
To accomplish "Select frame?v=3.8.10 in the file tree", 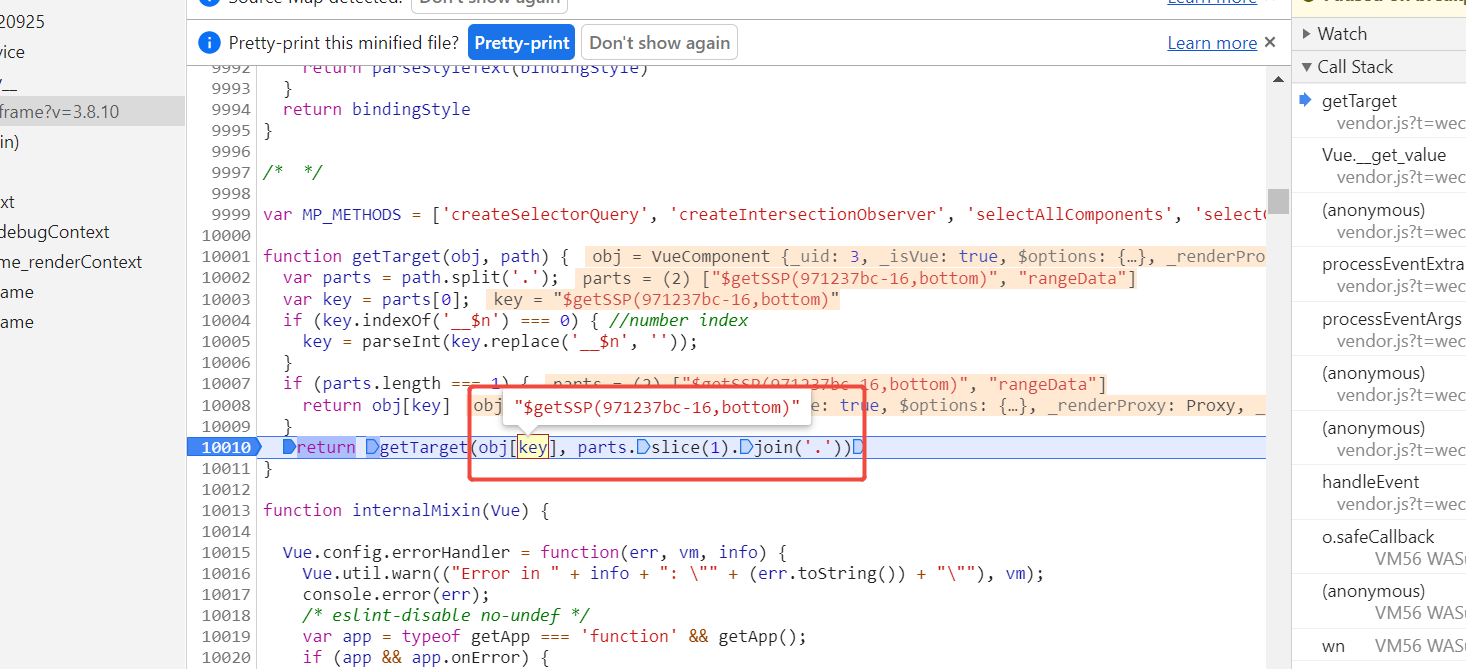I will click(x=60, y=112).
